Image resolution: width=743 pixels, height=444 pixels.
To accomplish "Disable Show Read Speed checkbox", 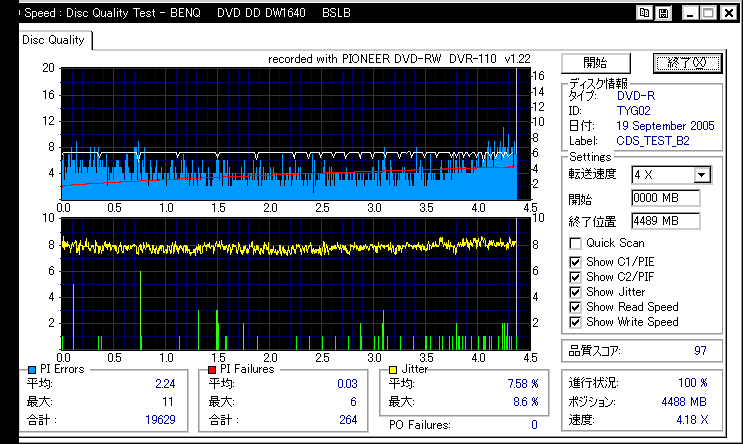I will coord(575,307).
